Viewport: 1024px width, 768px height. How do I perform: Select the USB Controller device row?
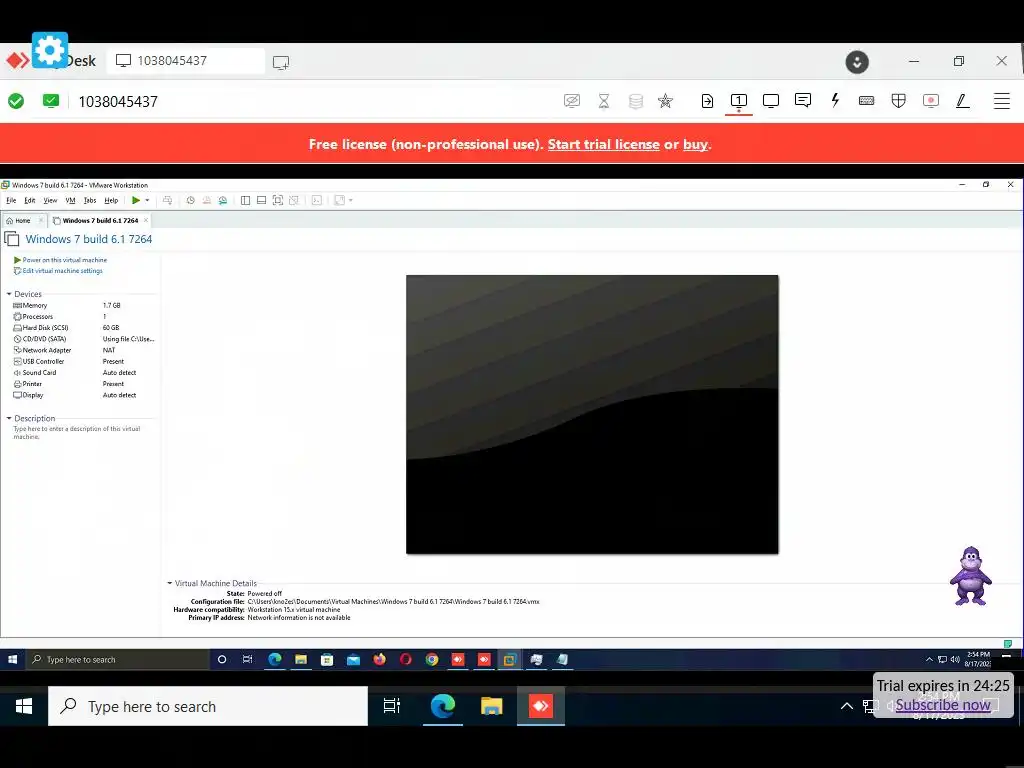click(x=84, y=361)
